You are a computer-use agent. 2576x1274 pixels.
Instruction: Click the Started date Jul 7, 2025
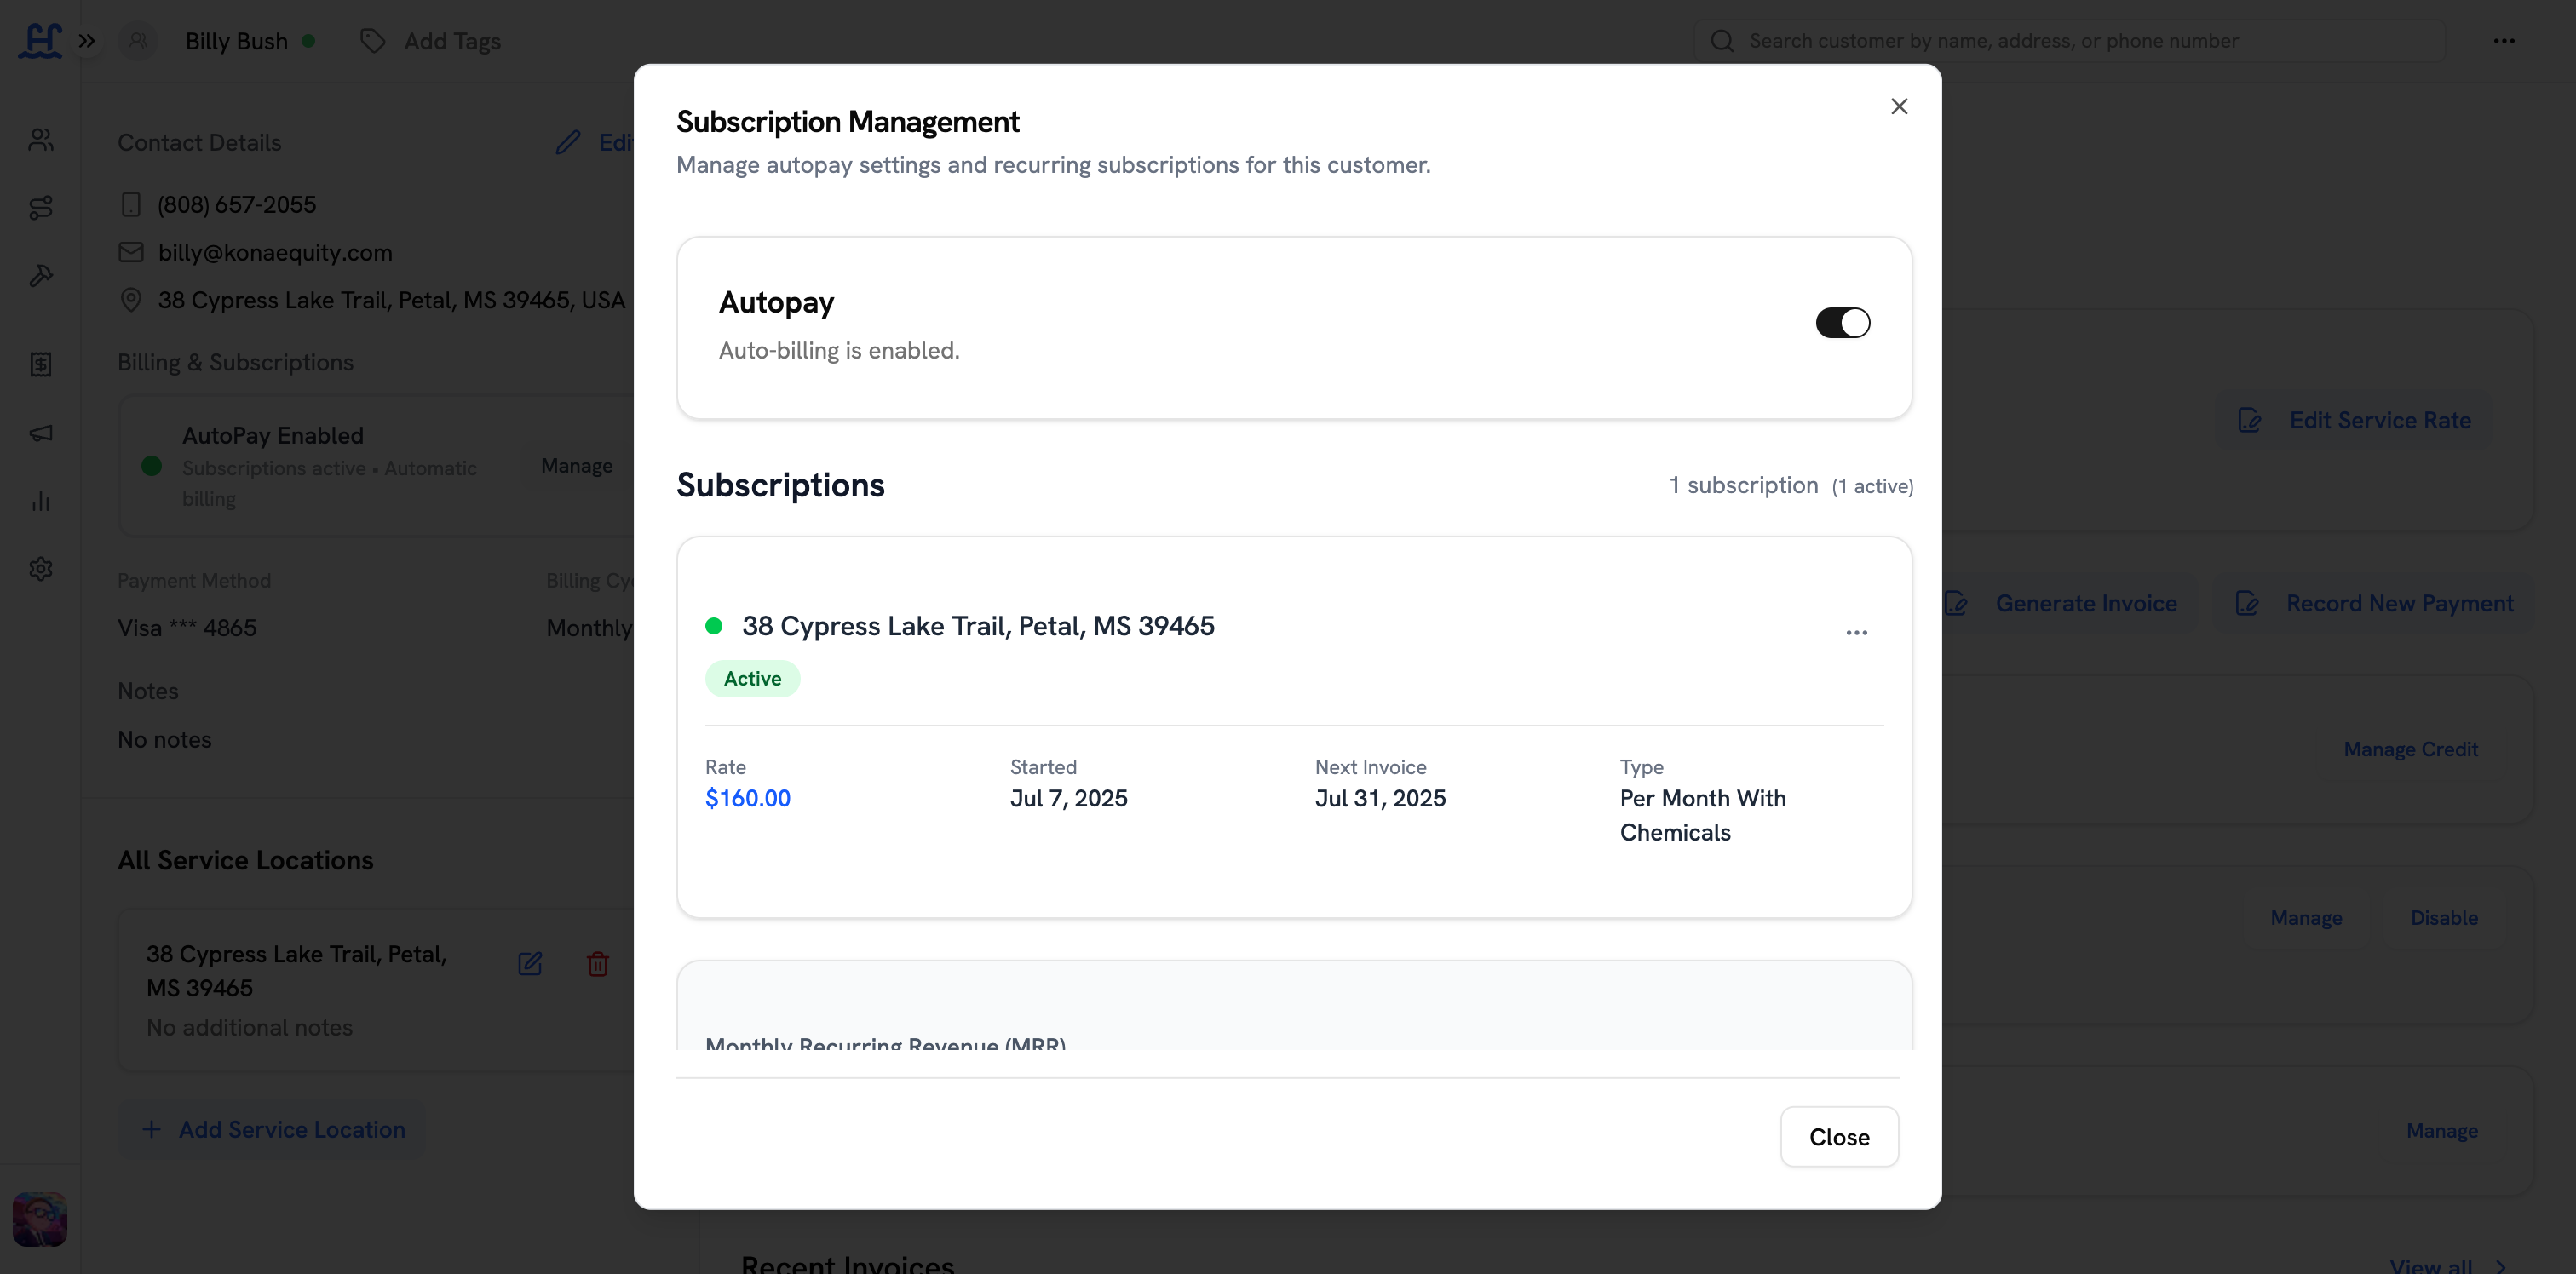(1068, 798)
